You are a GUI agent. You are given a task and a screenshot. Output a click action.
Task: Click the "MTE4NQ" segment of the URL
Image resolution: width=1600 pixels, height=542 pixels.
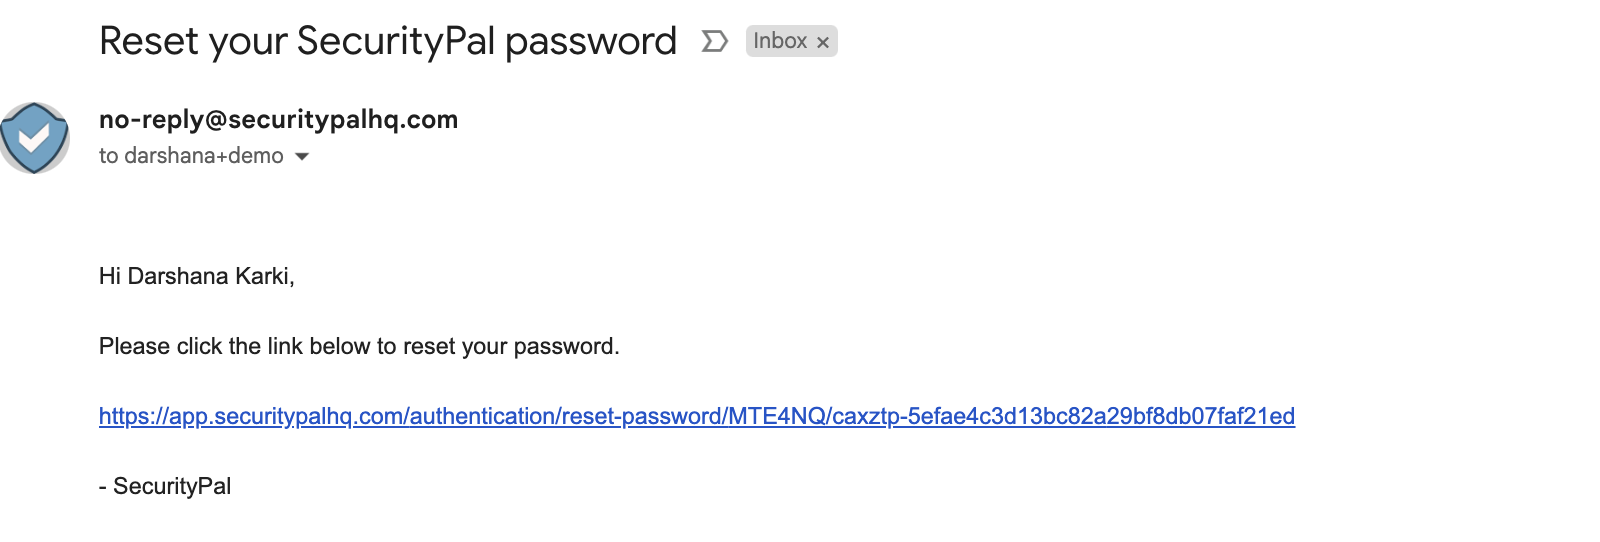point(777,416)
